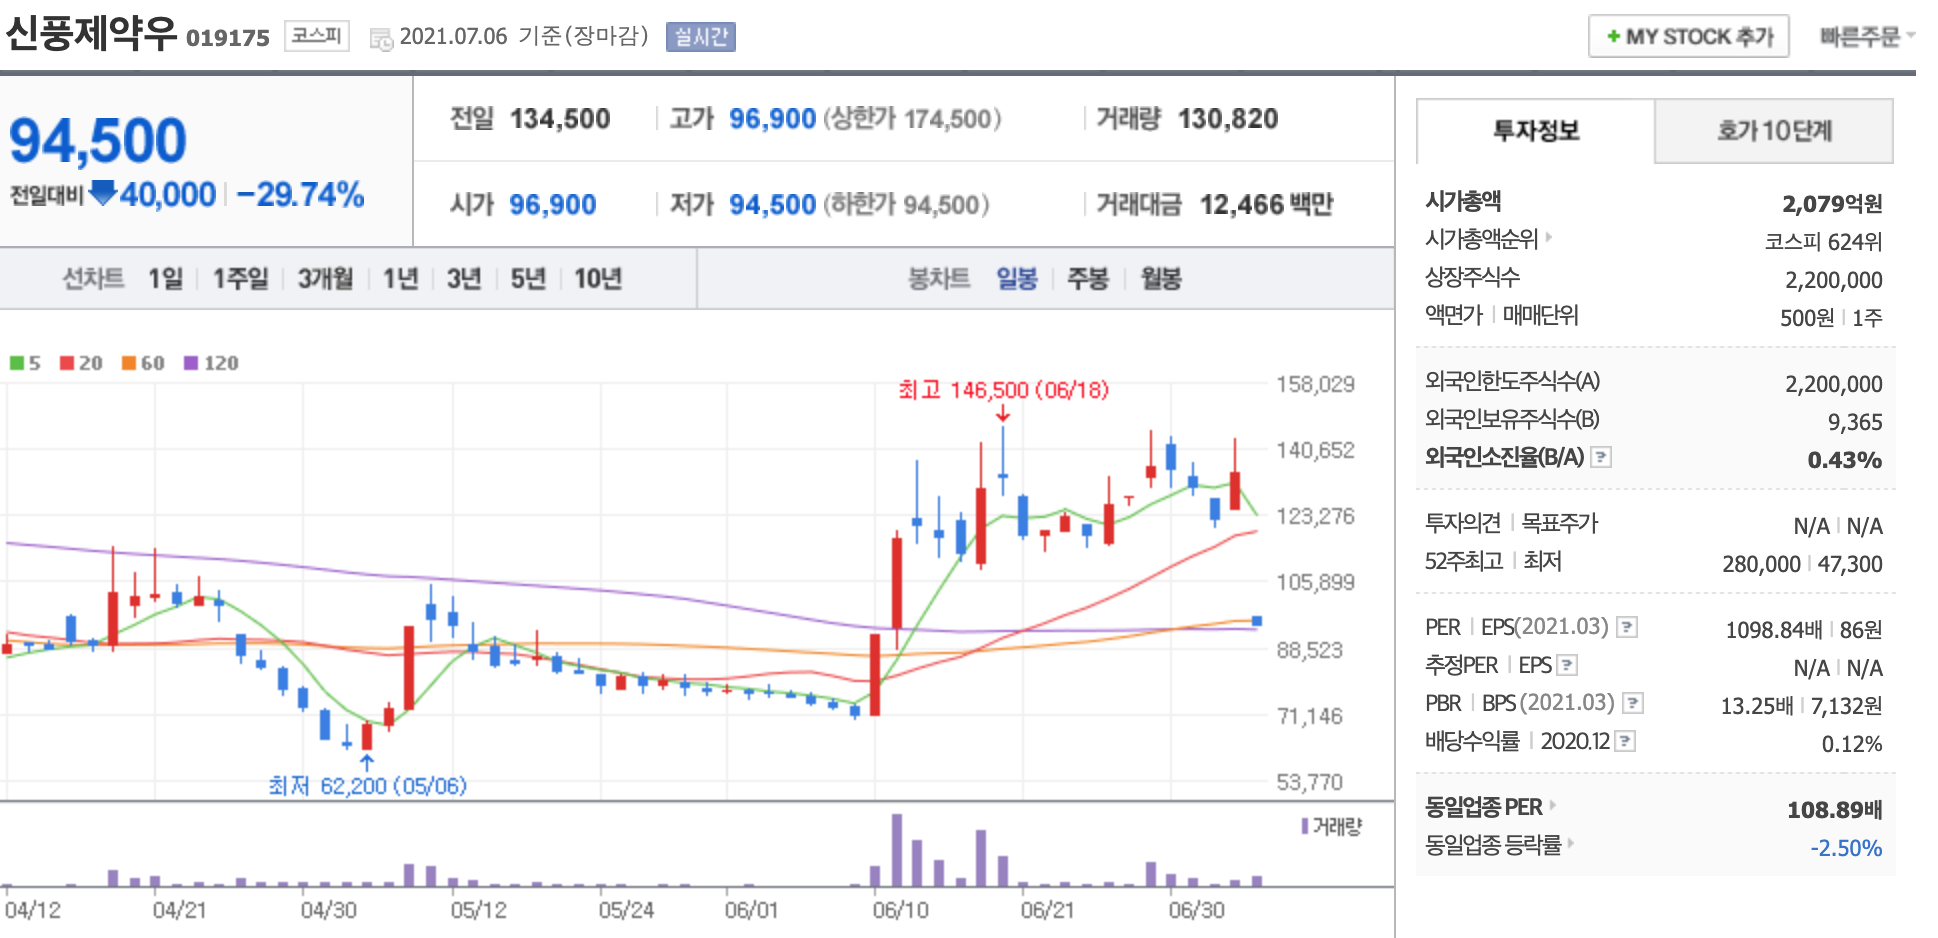Click the -2.50% industry change value
Image resolution: width=1938 pixels, height=938 pixels.
1846,848
